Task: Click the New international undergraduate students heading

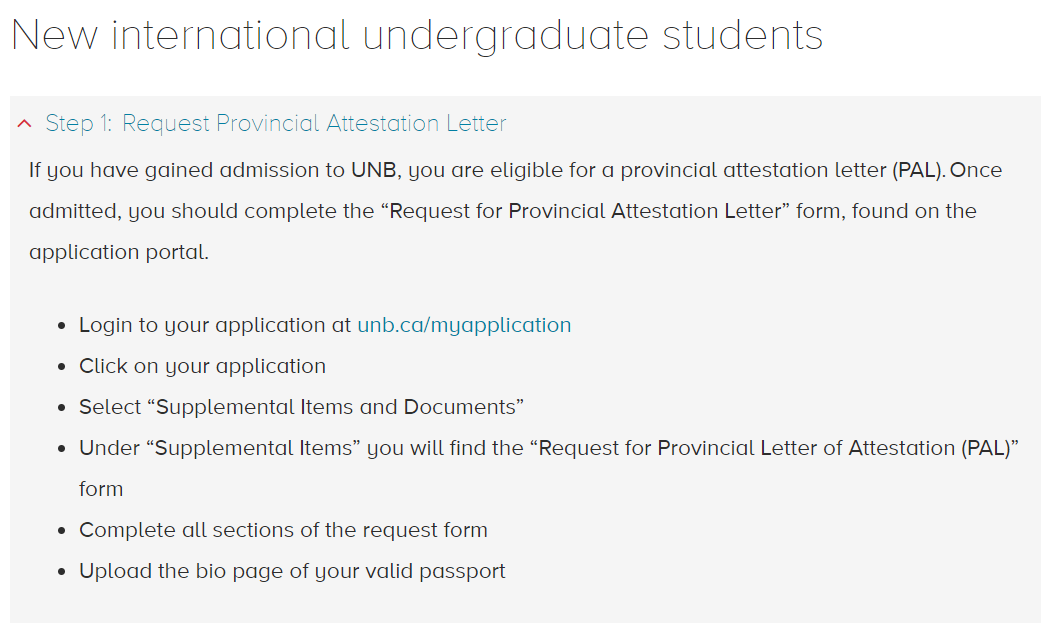Action: tap(417, 35)
